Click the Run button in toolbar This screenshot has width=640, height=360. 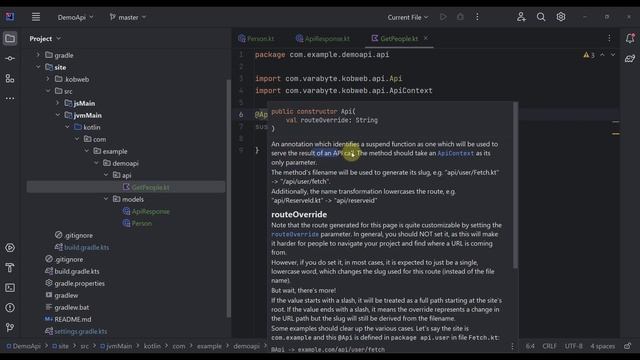(x=443, y=17)
